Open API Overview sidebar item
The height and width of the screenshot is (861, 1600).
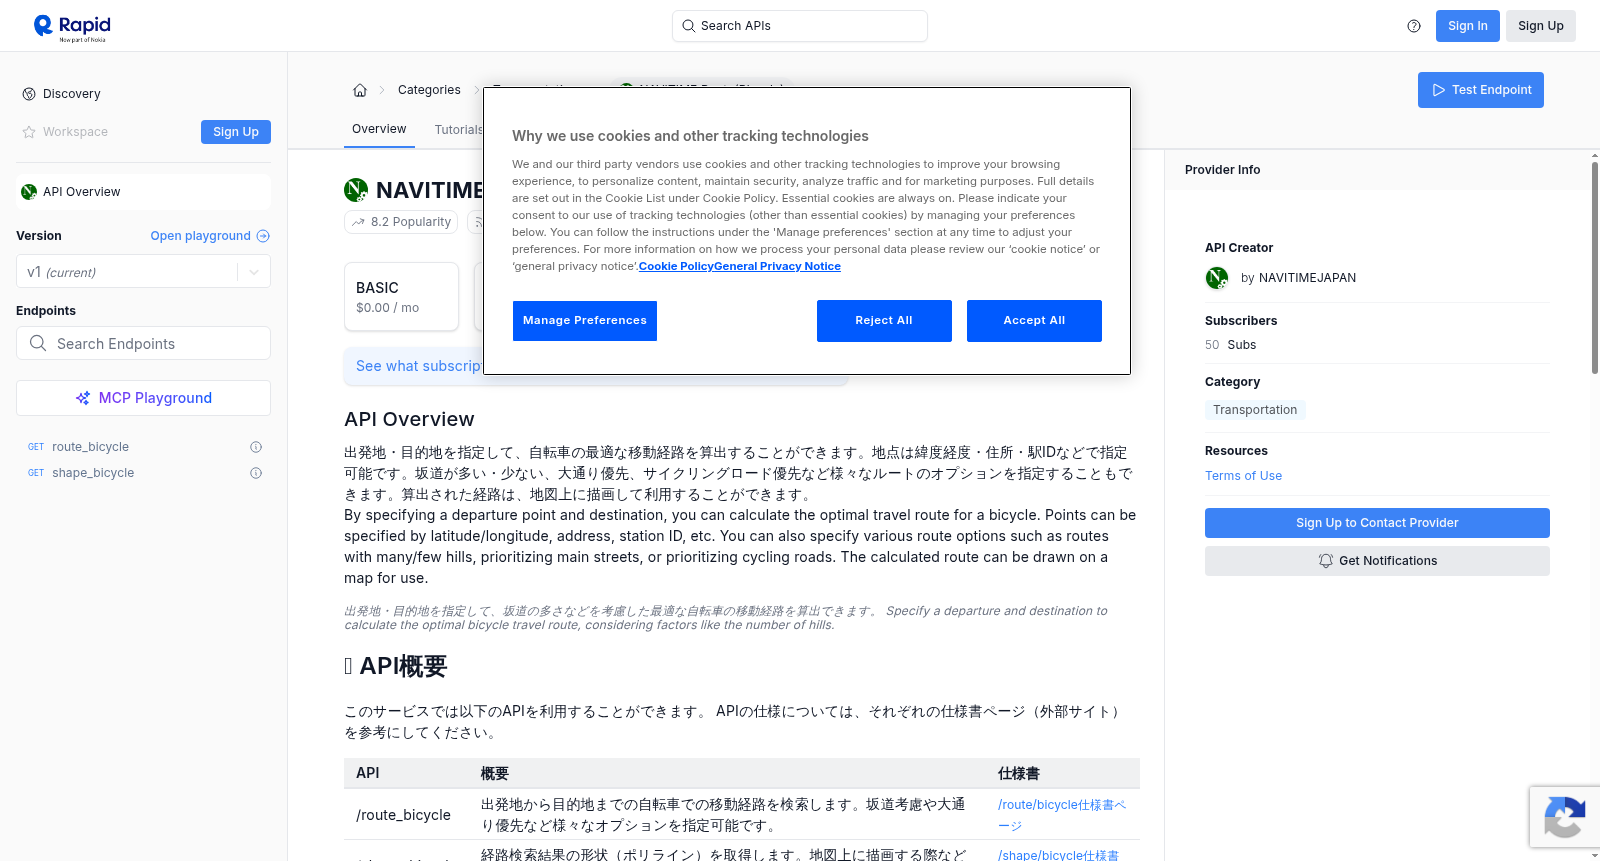click(143, 192)
